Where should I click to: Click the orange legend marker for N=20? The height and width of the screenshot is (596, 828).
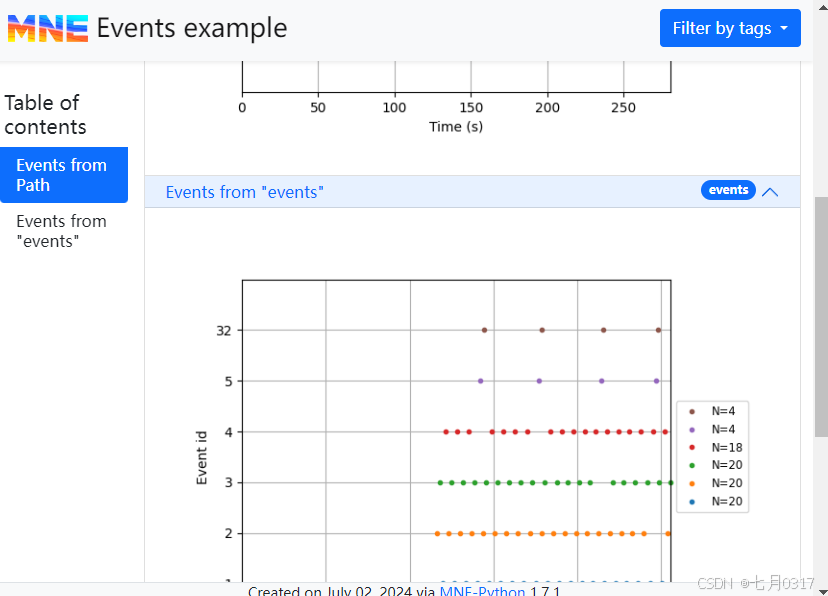[692, 483]
